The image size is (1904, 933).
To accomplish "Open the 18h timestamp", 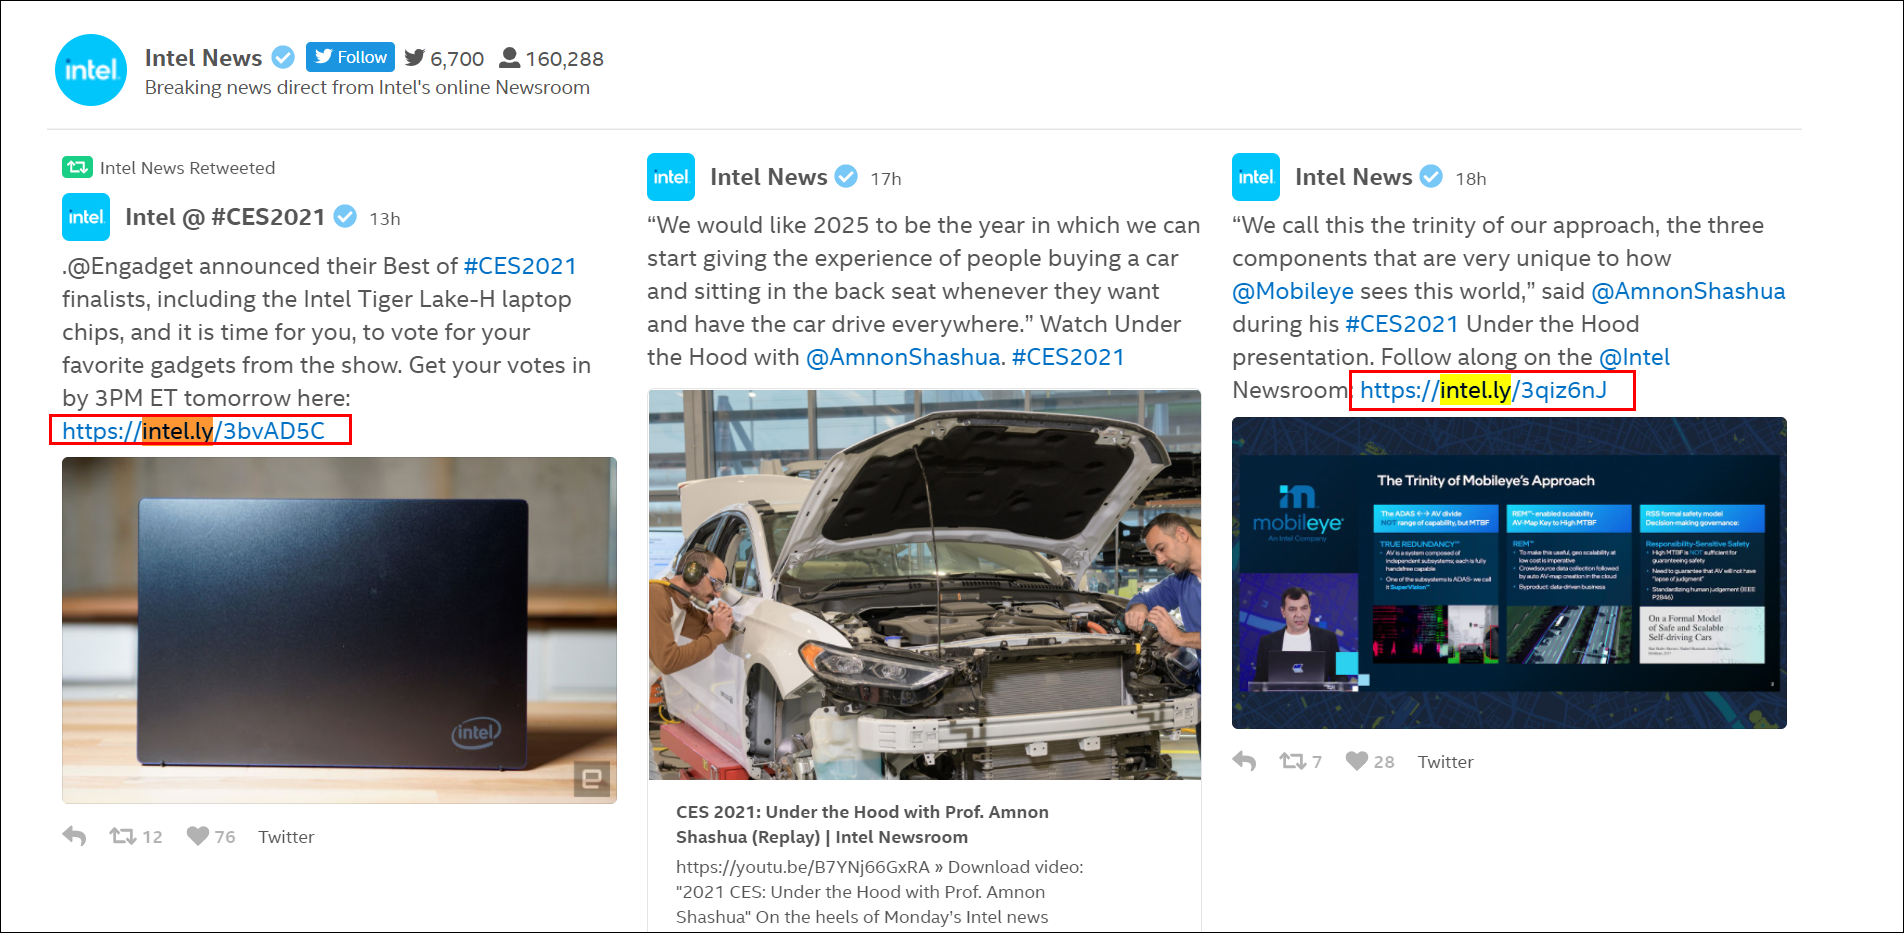I will 1471,179.
